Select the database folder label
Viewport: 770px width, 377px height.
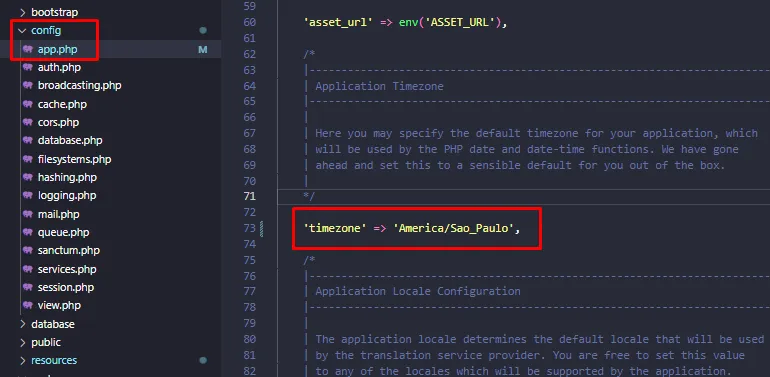coord(53,324)
